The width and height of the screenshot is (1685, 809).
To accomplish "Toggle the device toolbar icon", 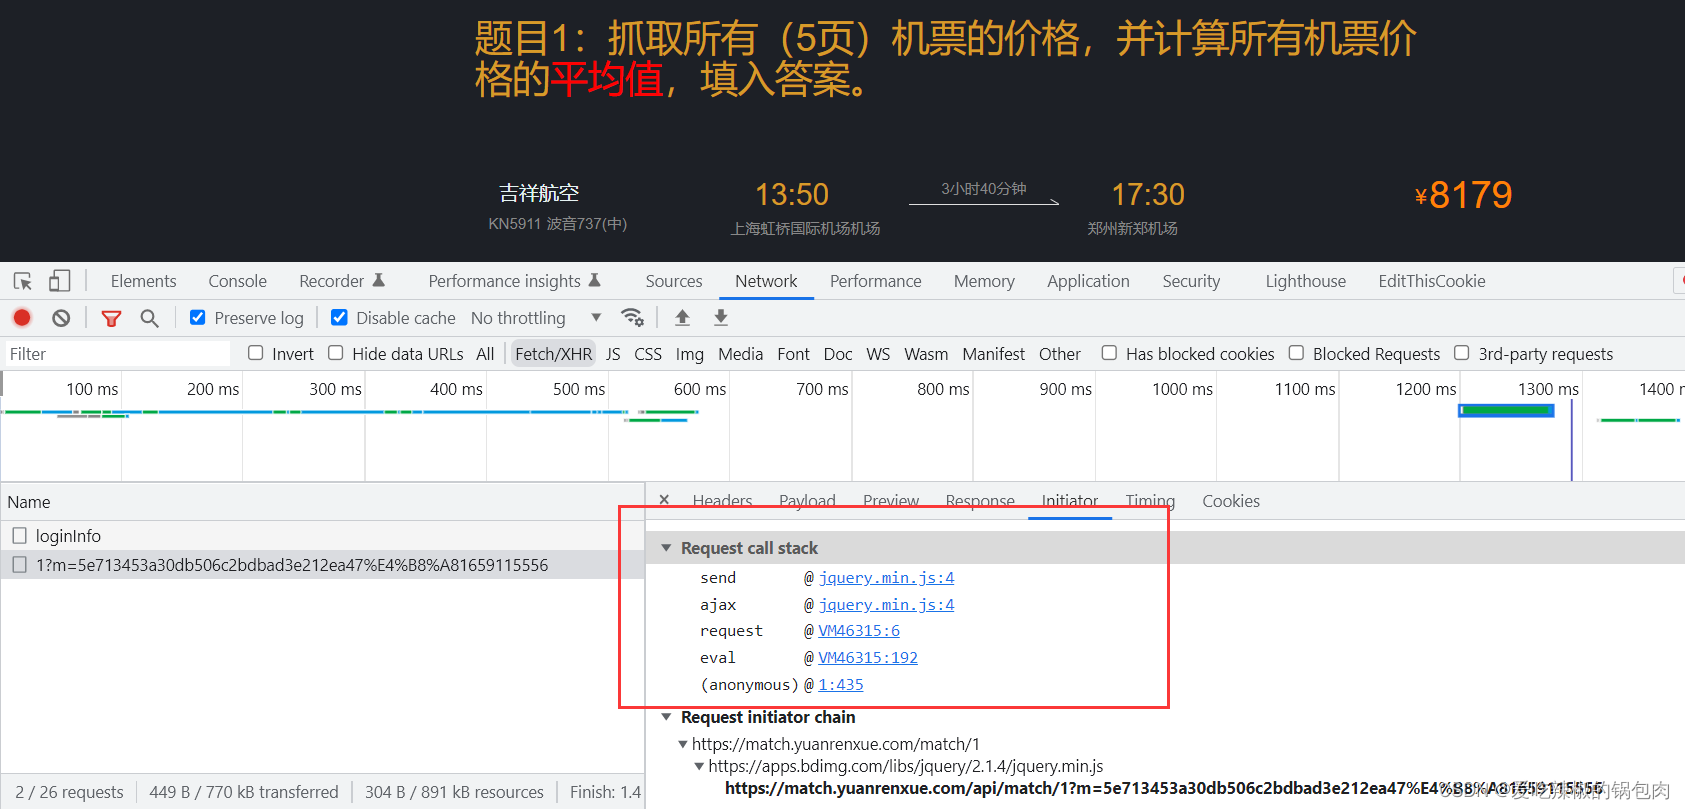I will [x=60, y=281].
